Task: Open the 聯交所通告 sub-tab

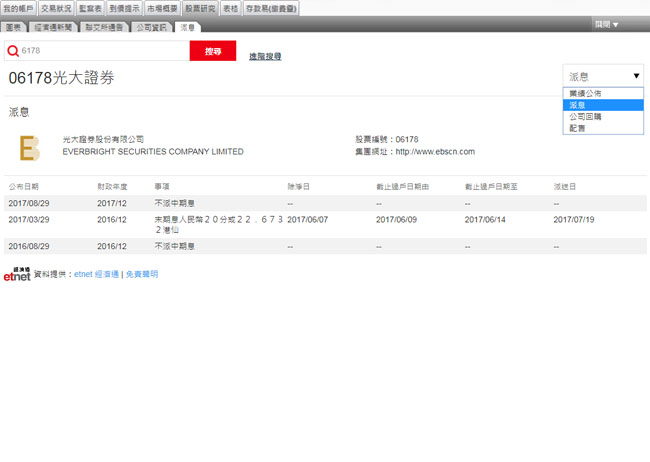Action: point(104,27)
